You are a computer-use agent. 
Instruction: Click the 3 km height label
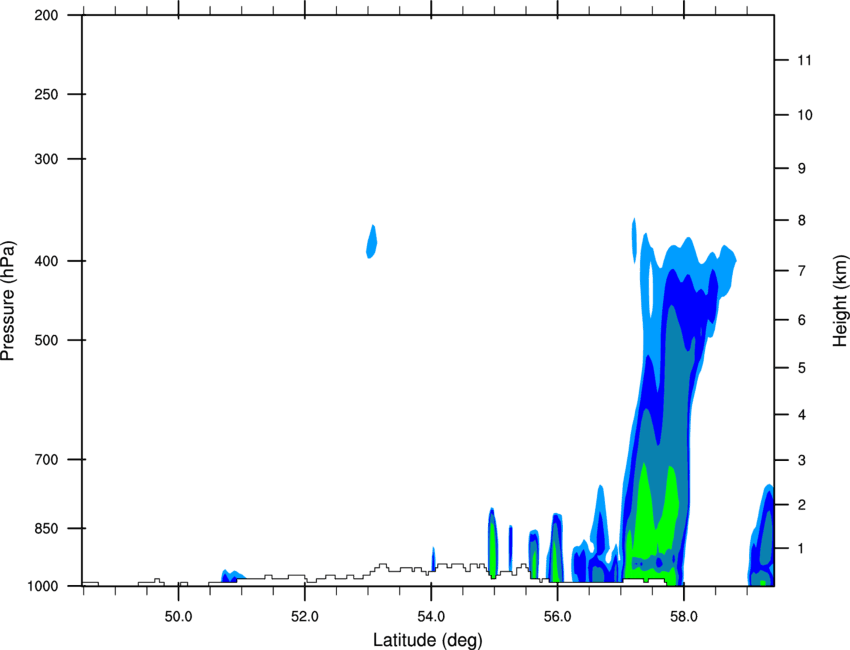click(x=802, y=460)
